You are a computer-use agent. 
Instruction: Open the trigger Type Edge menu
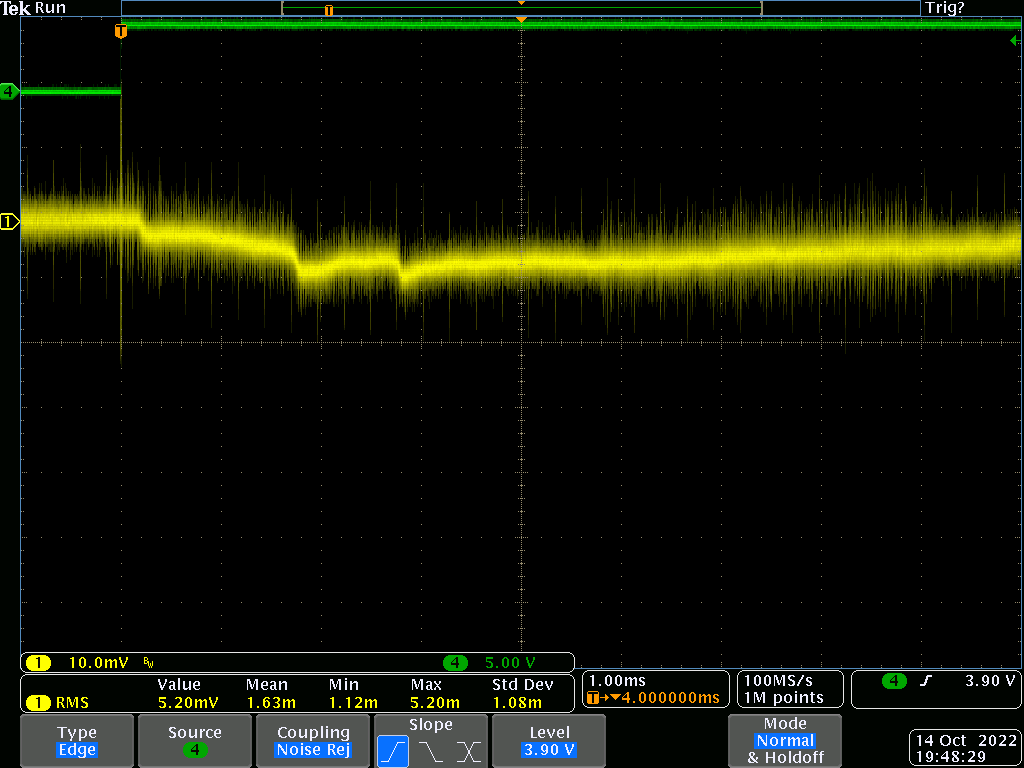77,741
